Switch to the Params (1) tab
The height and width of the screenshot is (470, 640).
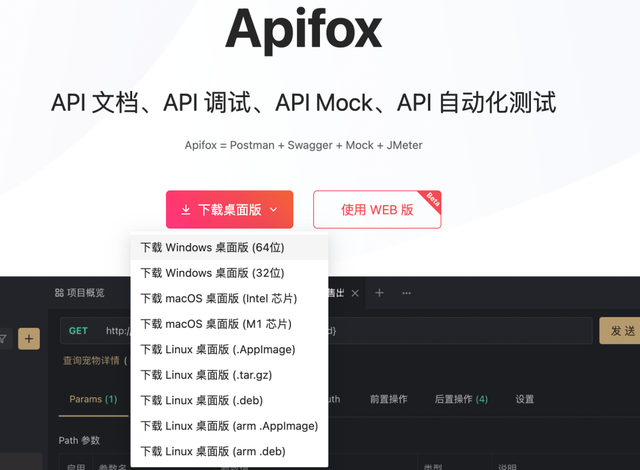coord(93,399)
